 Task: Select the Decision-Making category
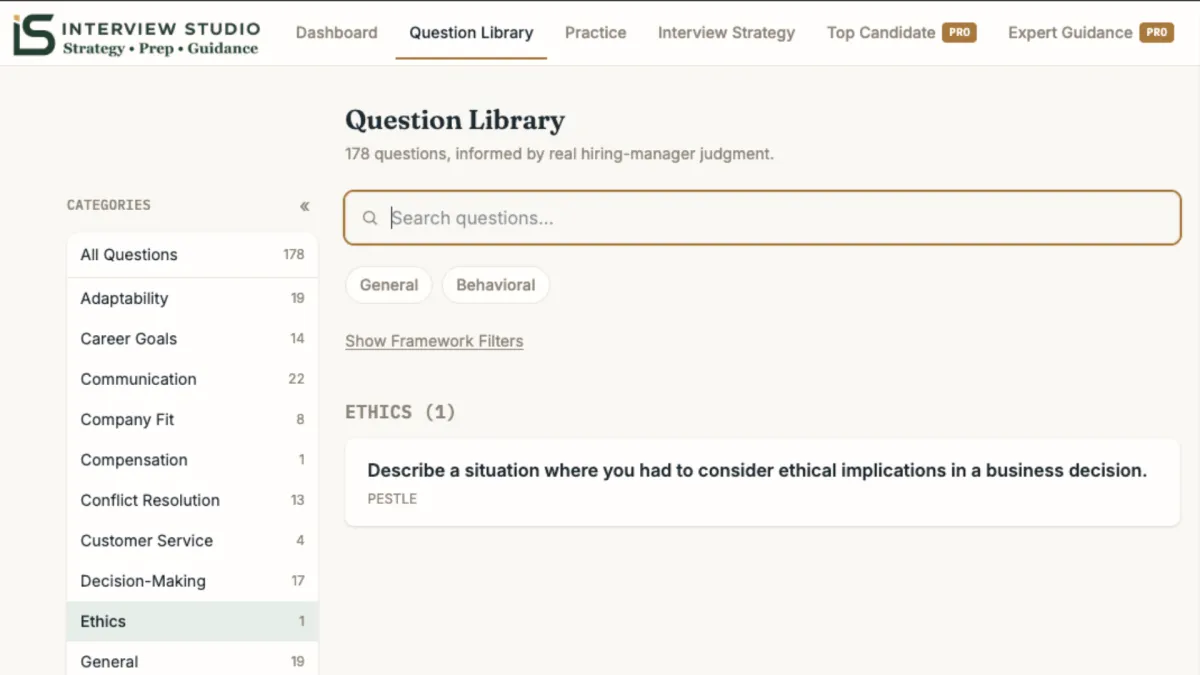[x=192, y=581]
